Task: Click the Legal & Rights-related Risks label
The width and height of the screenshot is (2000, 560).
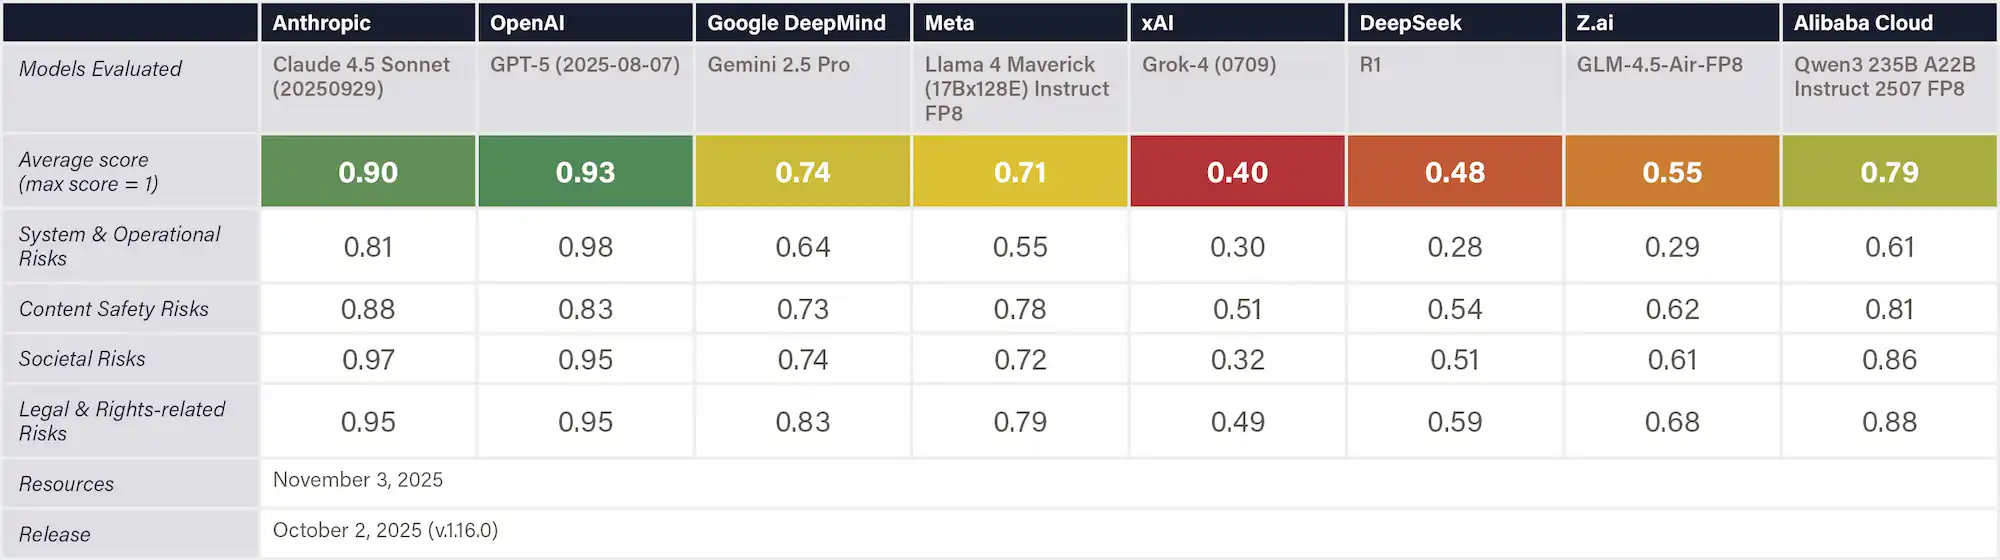Action: [x=122, y=421]
